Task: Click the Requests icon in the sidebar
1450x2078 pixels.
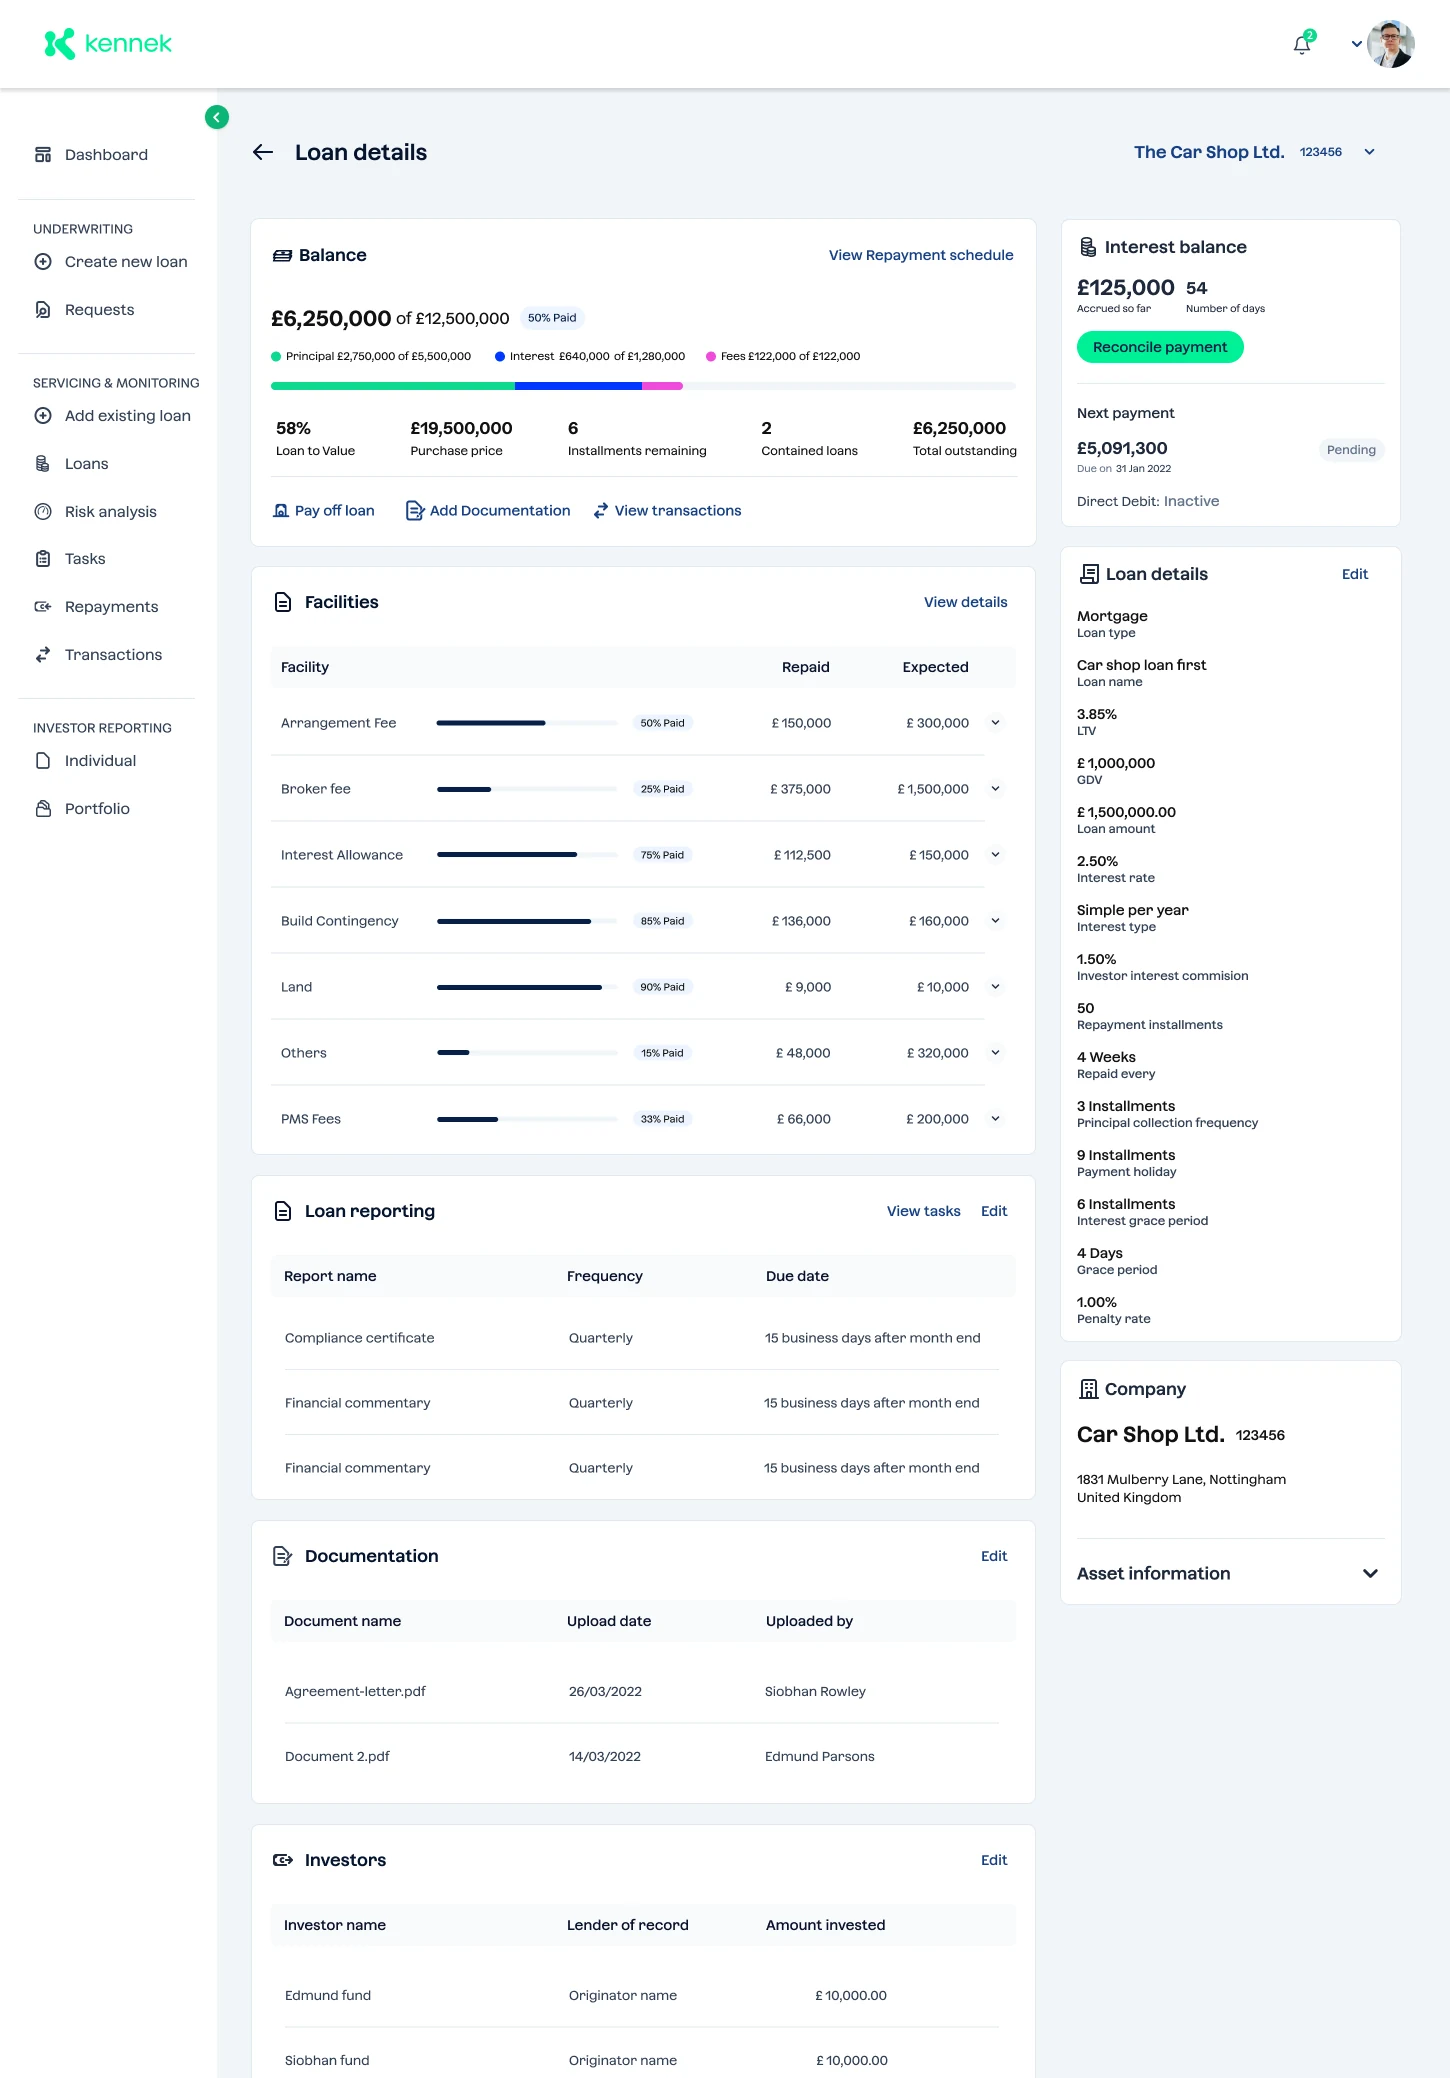Action: pyautogui.click(x=43, y=310)
